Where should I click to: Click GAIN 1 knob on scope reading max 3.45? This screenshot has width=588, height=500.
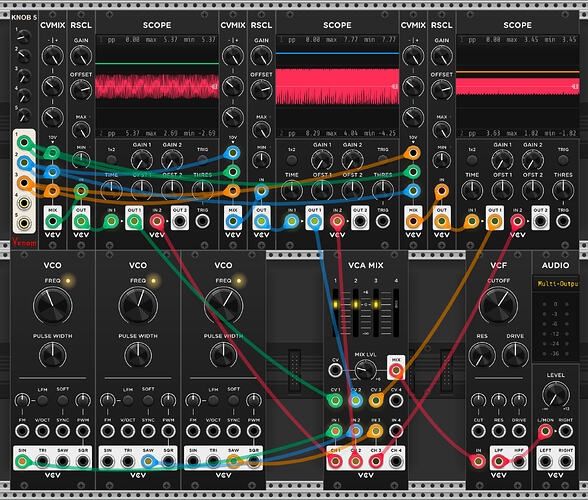pyautogui.click(x=502, y=160)
